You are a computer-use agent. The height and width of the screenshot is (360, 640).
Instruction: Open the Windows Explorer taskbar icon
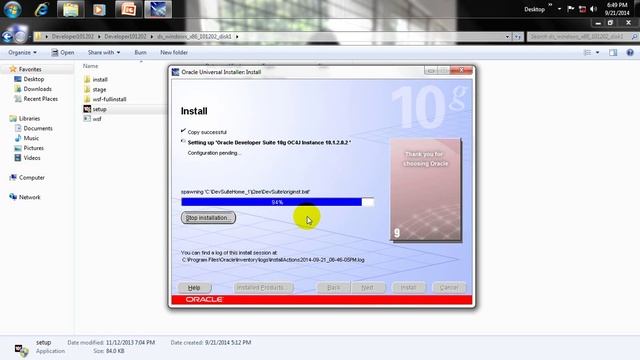coord(71,9)
